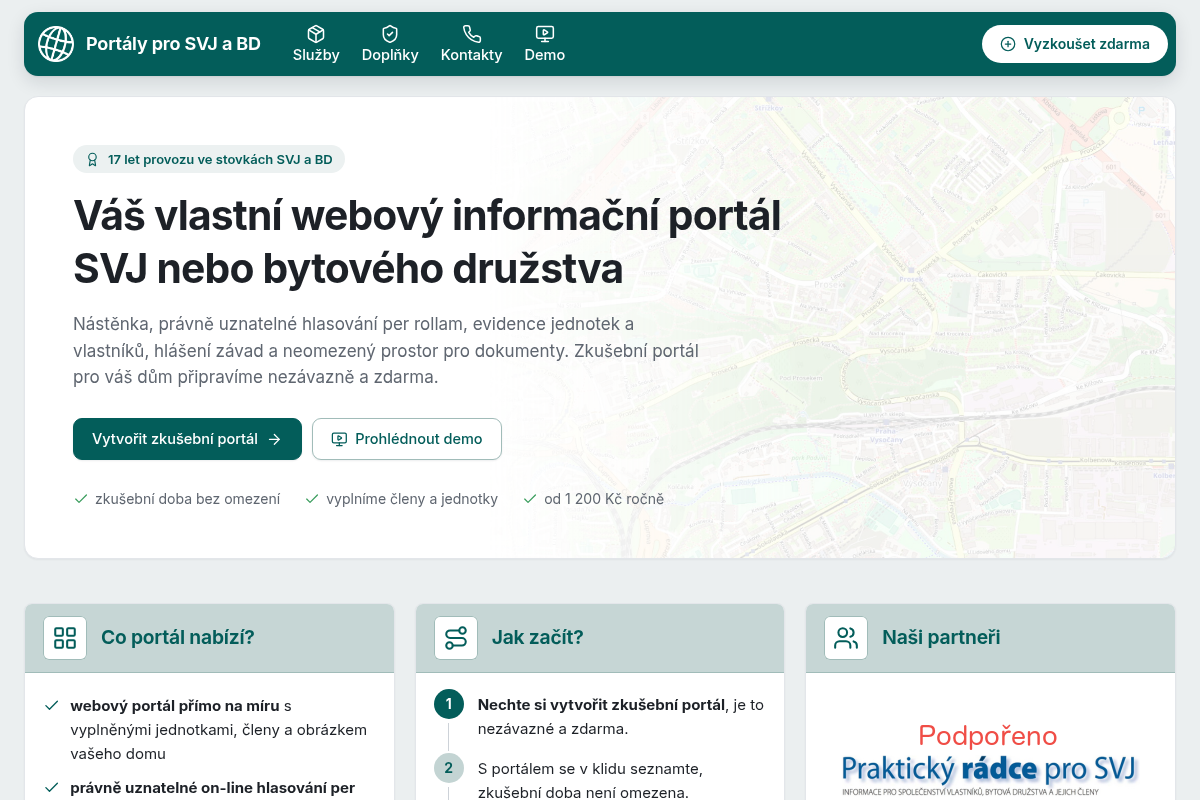
Task: Click the Prohlédnout demo button
Action: [407, 439]
